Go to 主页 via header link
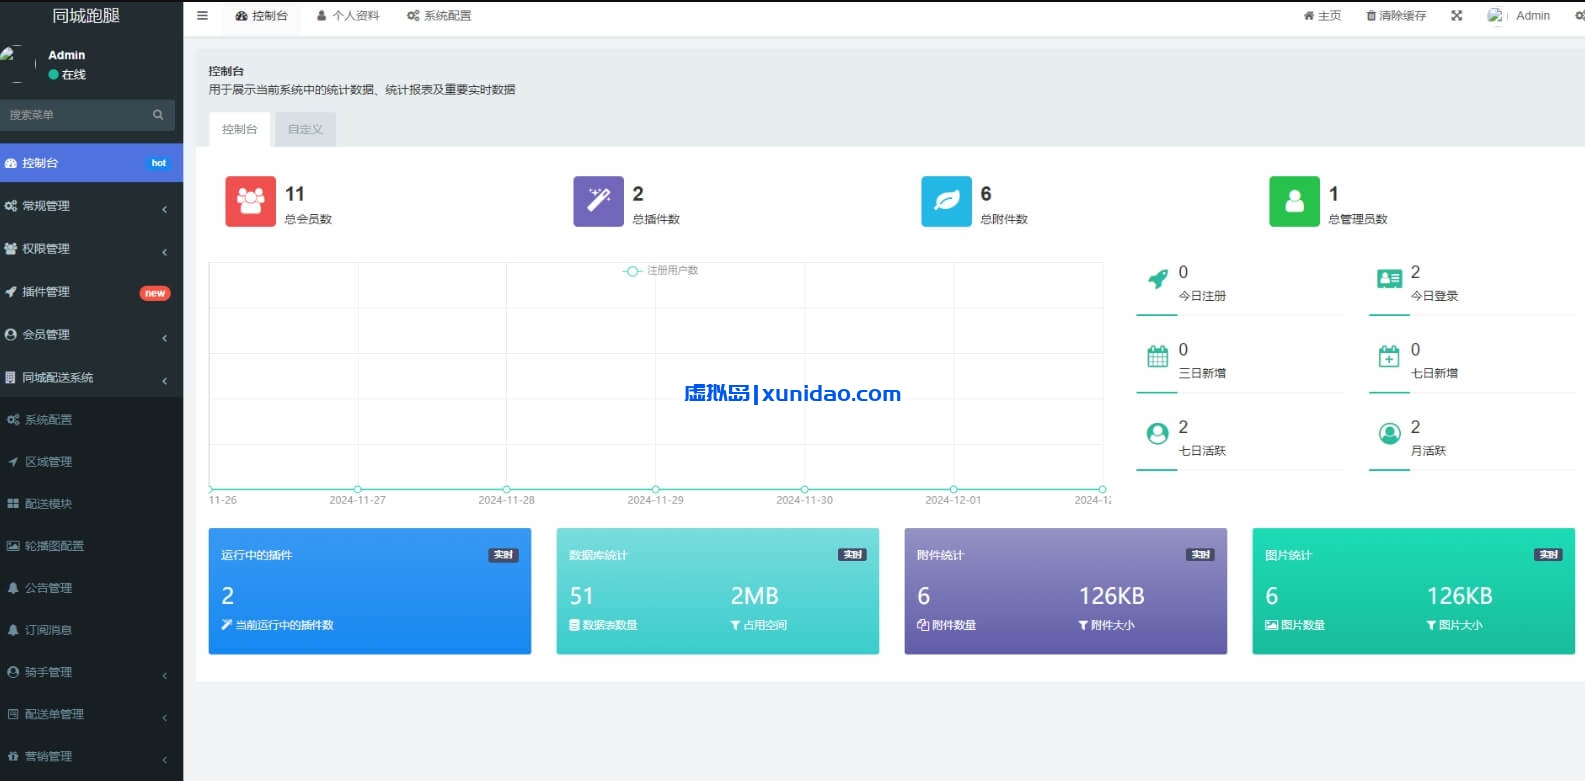This screenshot has width=1585, height=781. [x=1322, y=16]
